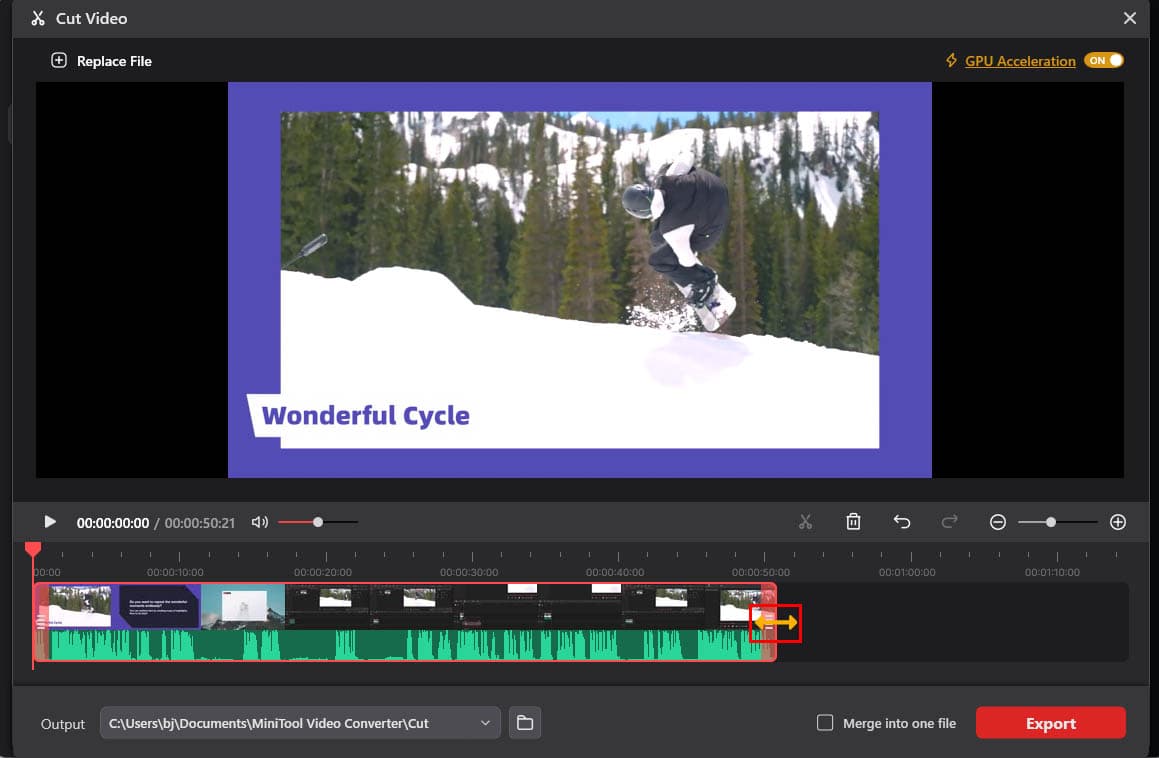Redo the last edit
1159x758 pixels.
pyautogui.click(x=950, y=522)
